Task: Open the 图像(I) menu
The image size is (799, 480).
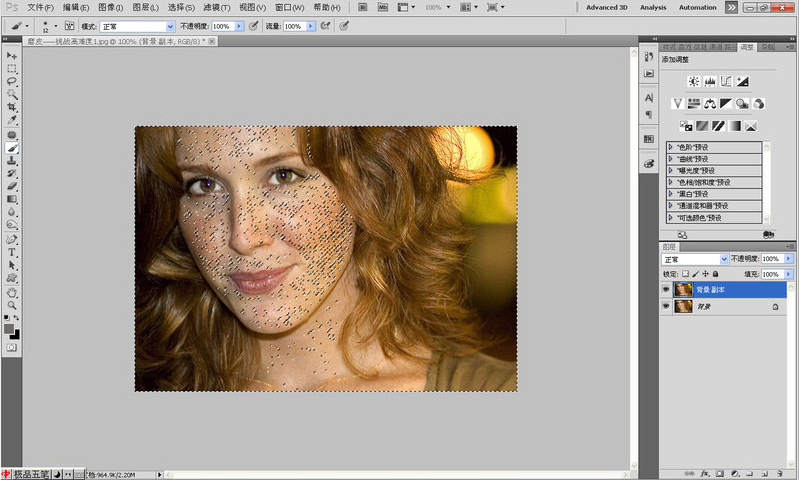Action: 109,7
